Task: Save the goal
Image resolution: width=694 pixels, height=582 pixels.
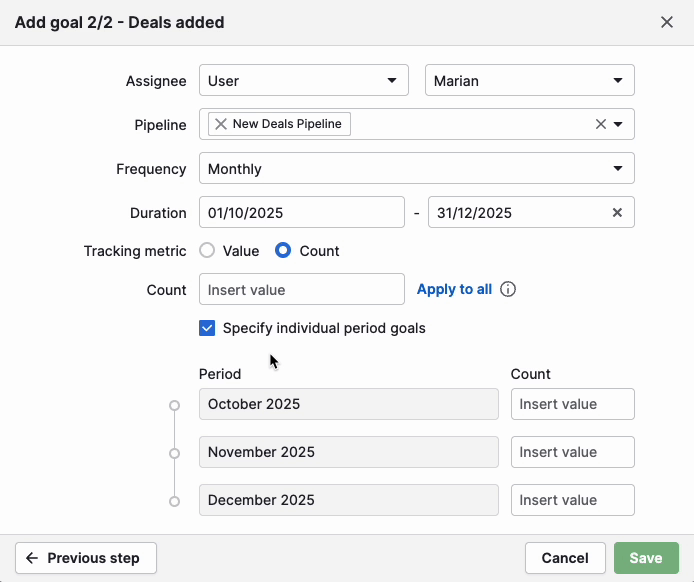Action: point(646,558)
